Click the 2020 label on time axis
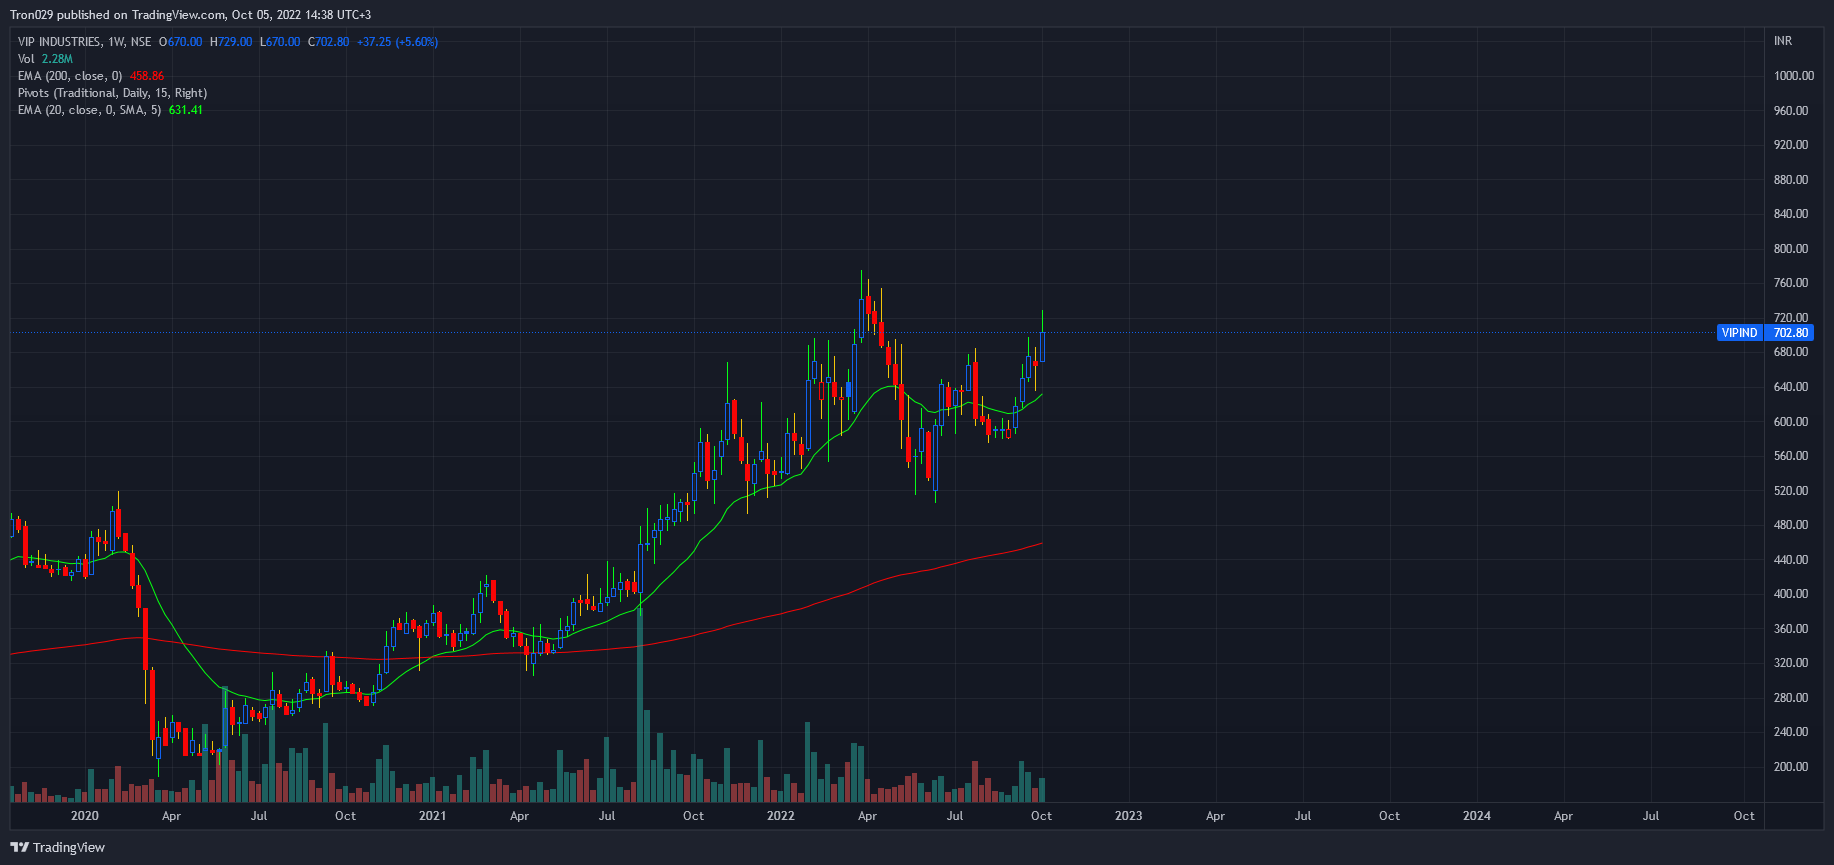 [85, 816]
